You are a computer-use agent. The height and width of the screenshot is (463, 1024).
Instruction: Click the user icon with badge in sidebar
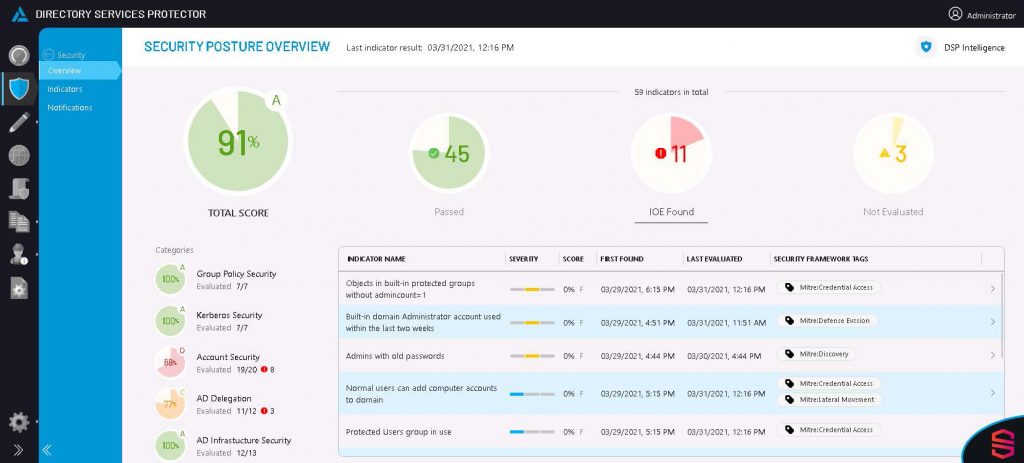[x=19, y=254]
